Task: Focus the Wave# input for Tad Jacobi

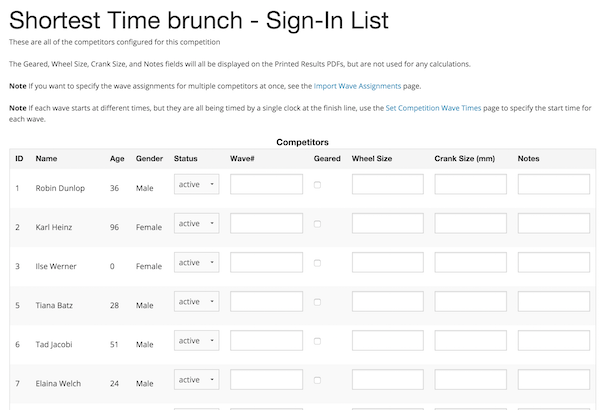Action: click(x=266, y=341)
